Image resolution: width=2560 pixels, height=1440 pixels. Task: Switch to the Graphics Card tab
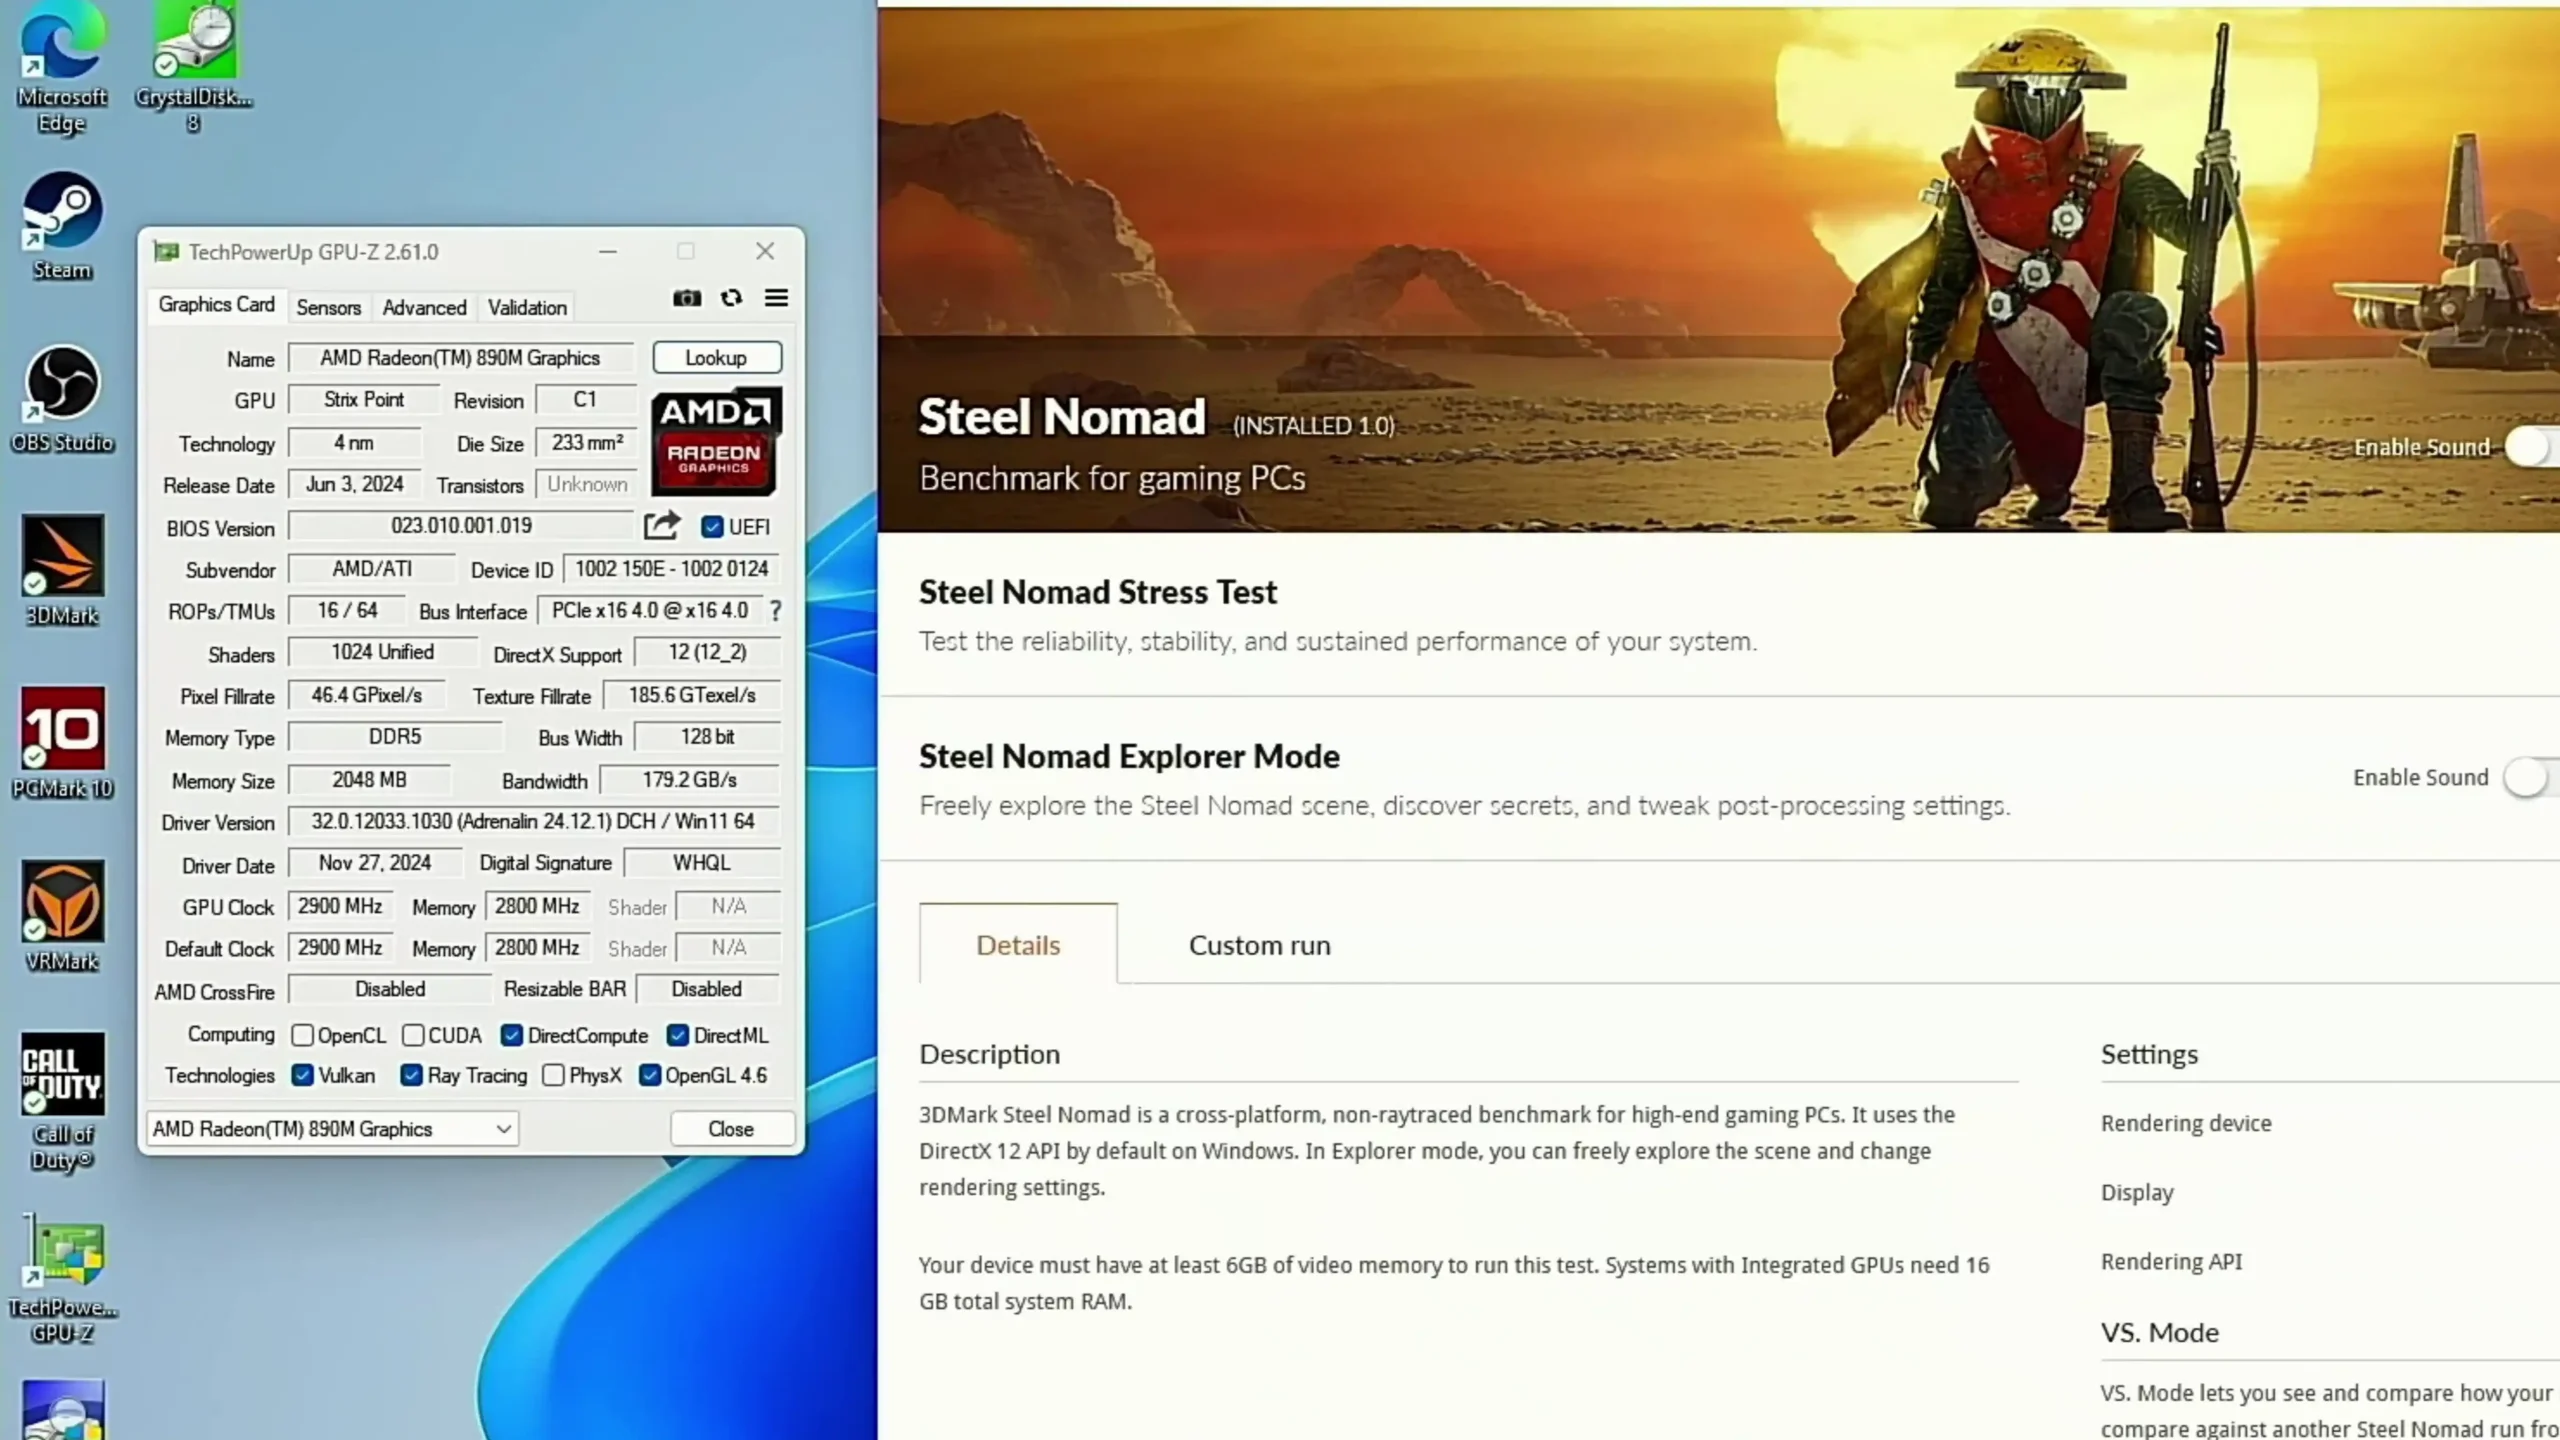coord(216,304)
